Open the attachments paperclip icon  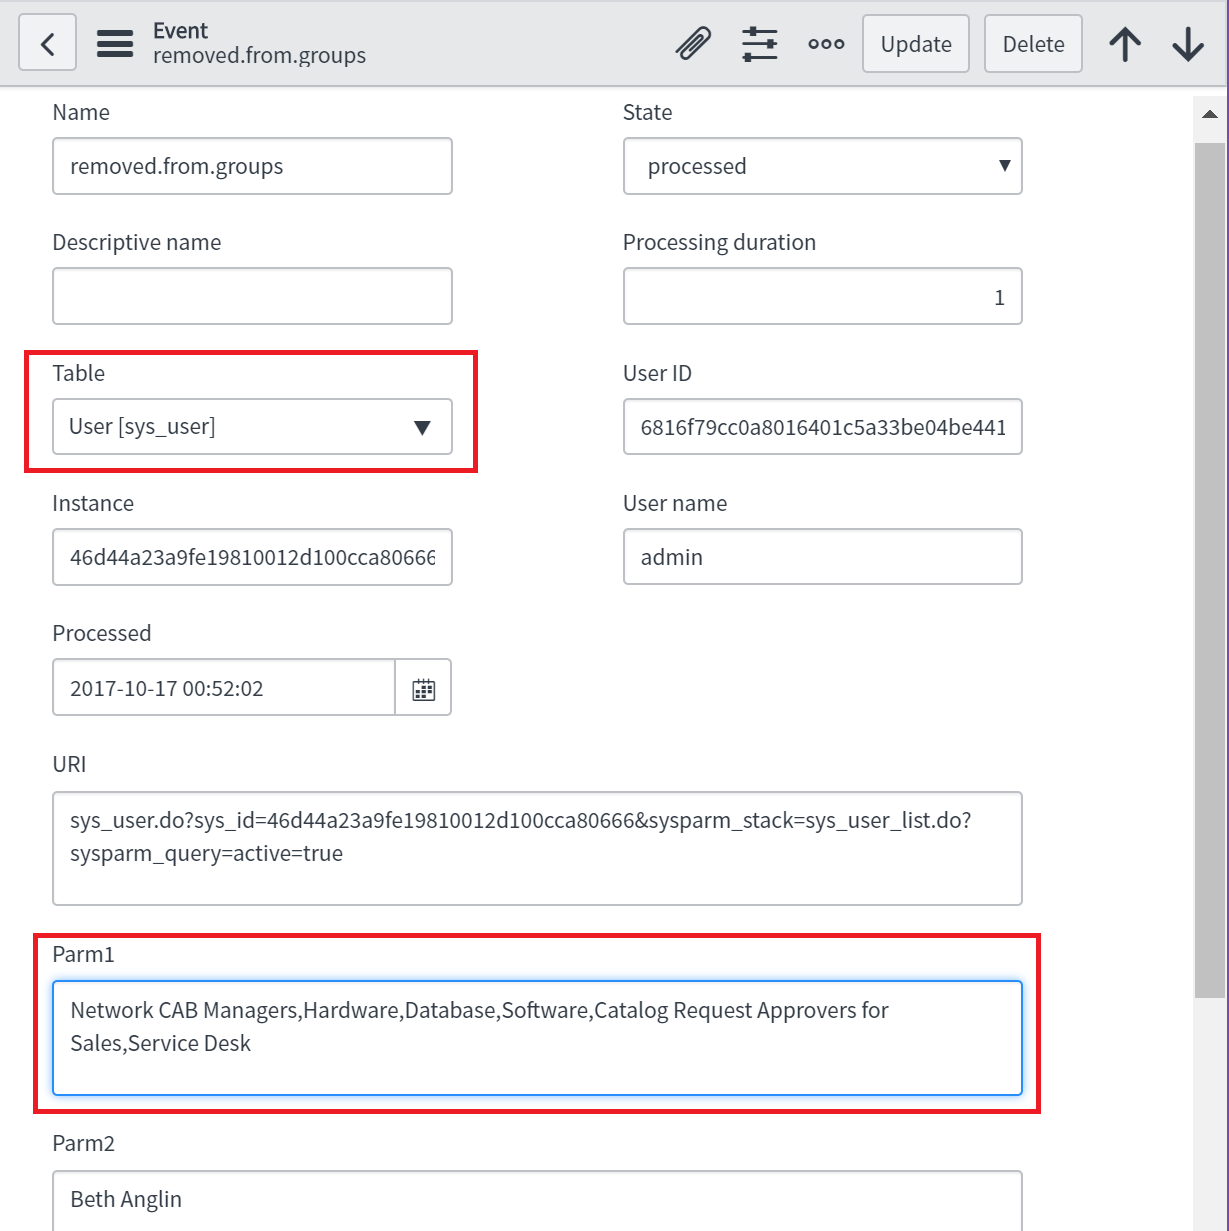692,44
